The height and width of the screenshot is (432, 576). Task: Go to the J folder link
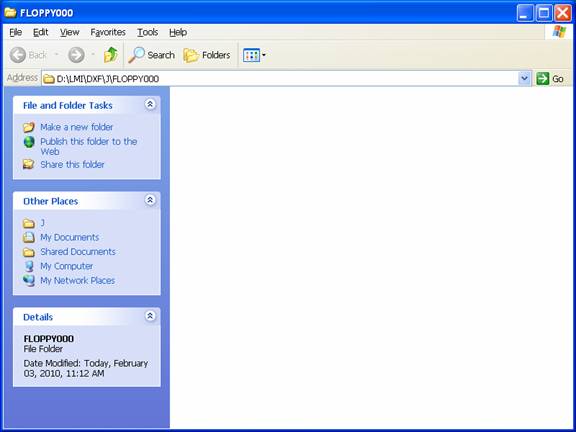point(42,223)
